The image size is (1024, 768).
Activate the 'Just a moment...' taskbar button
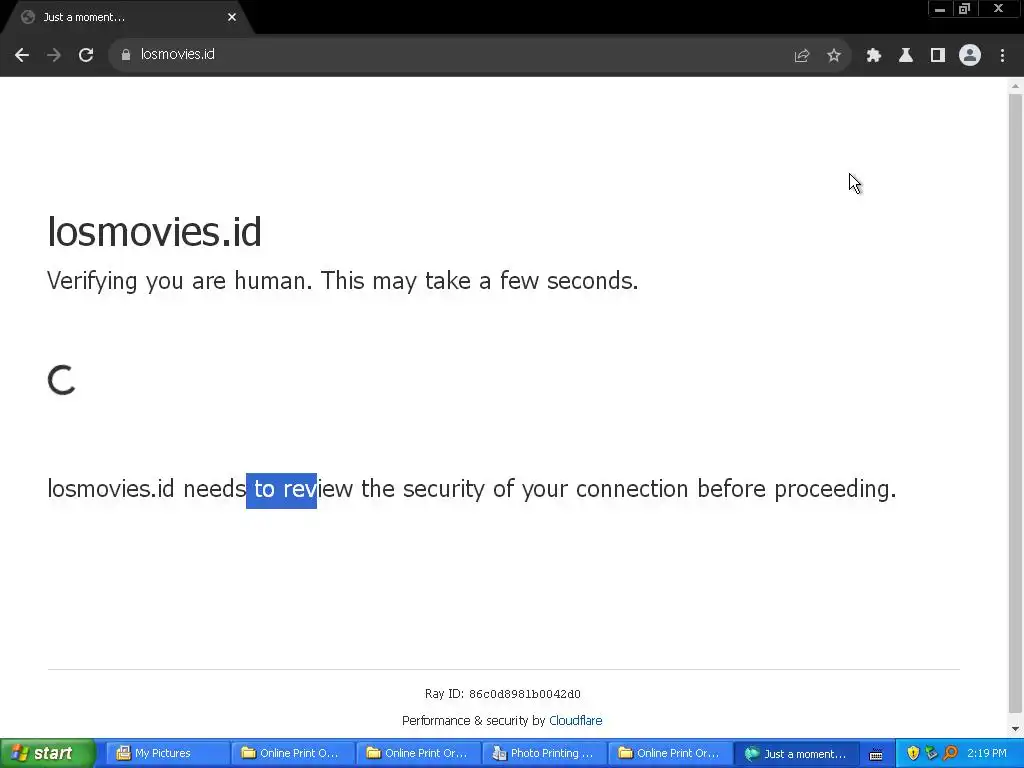[x=795, y=753]
